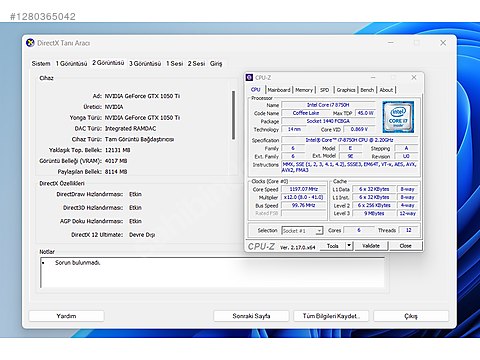
Task: Click the Notlar text box
Action: click(x=212, y=272)
